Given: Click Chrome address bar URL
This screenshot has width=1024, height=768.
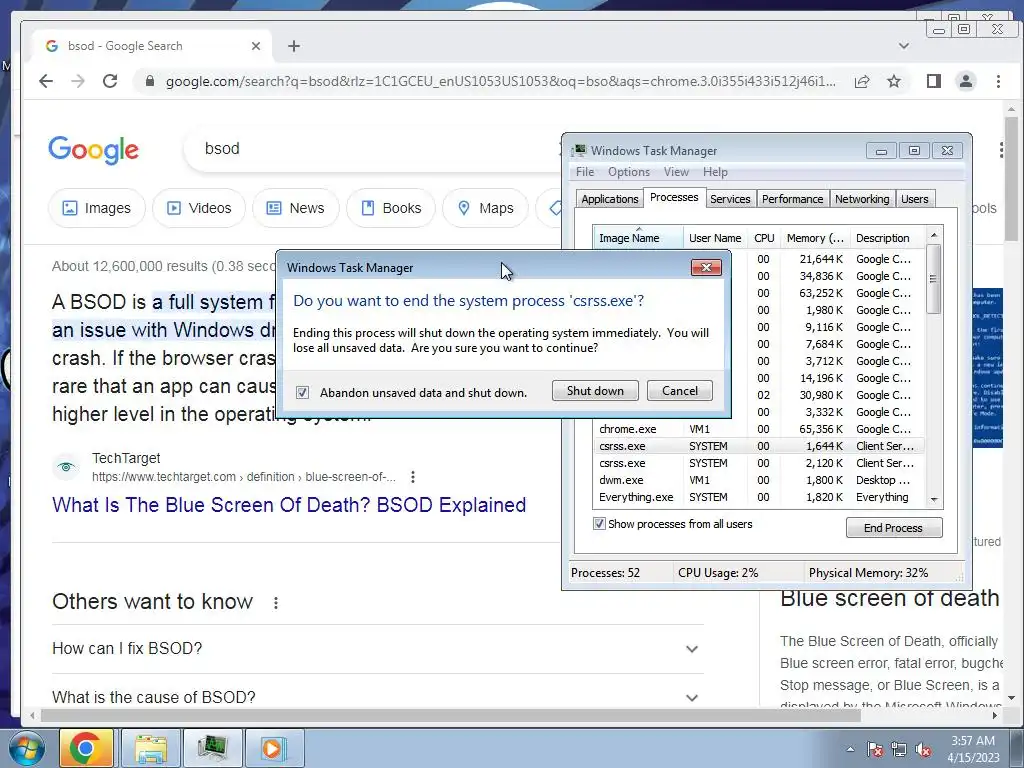Looking at the screenshot, I should coord(500,82).
